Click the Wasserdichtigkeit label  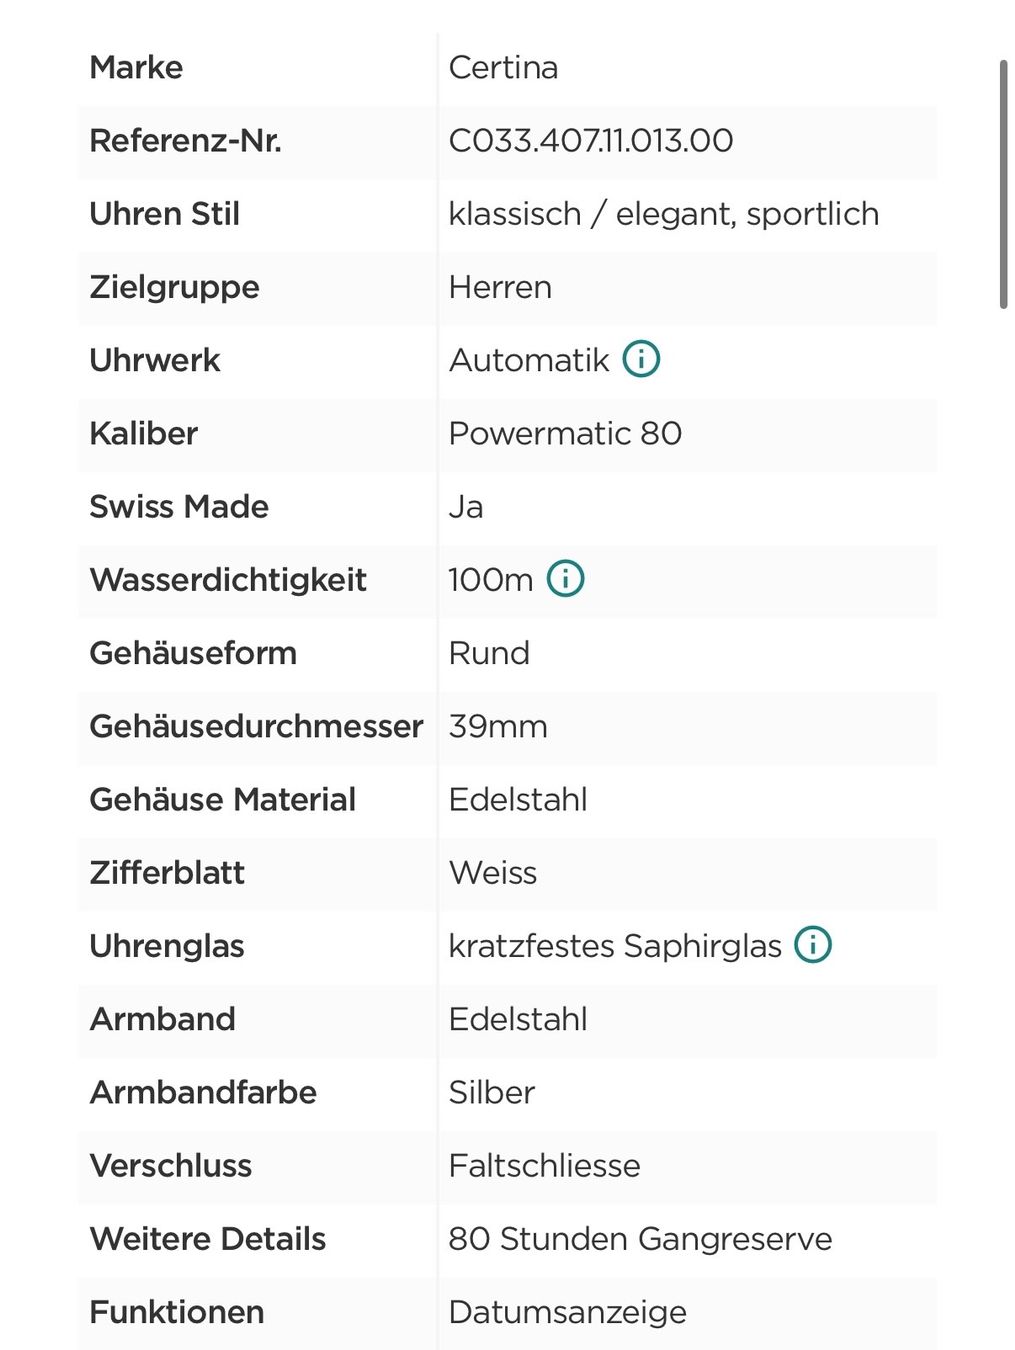tap(228, 580)
